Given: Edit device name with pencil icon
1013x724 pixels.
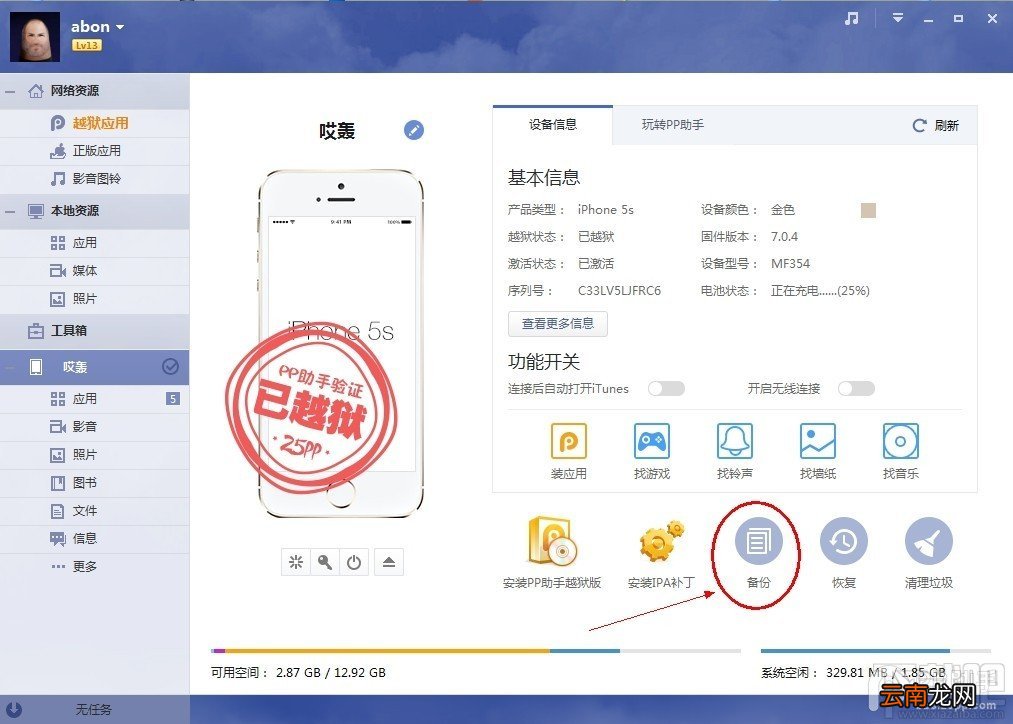Looking at the screenshot, I should (414, 130).
